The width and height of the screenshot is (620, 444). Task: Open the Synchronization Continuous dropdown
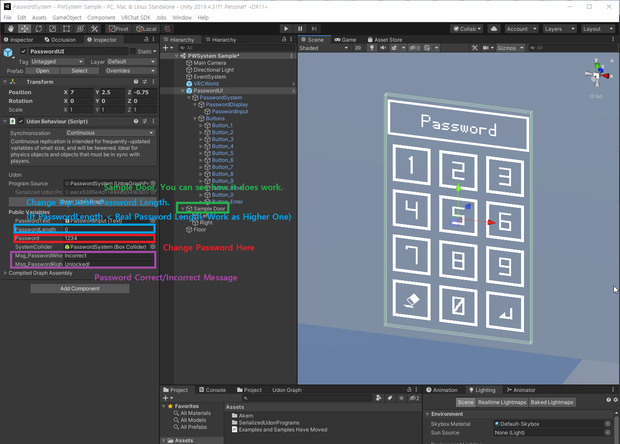[x=110, y=133]
